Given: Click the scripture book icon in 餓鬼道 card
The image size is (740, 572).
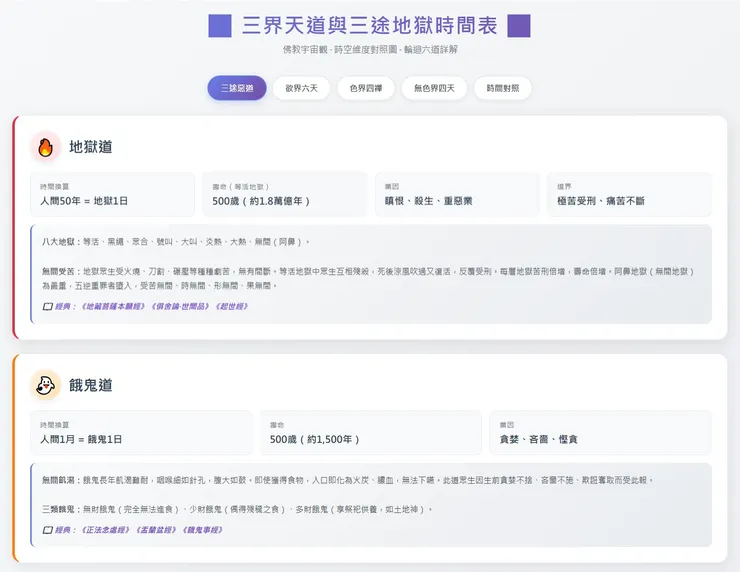Looking at the screenshot, I should coord(48,530).
